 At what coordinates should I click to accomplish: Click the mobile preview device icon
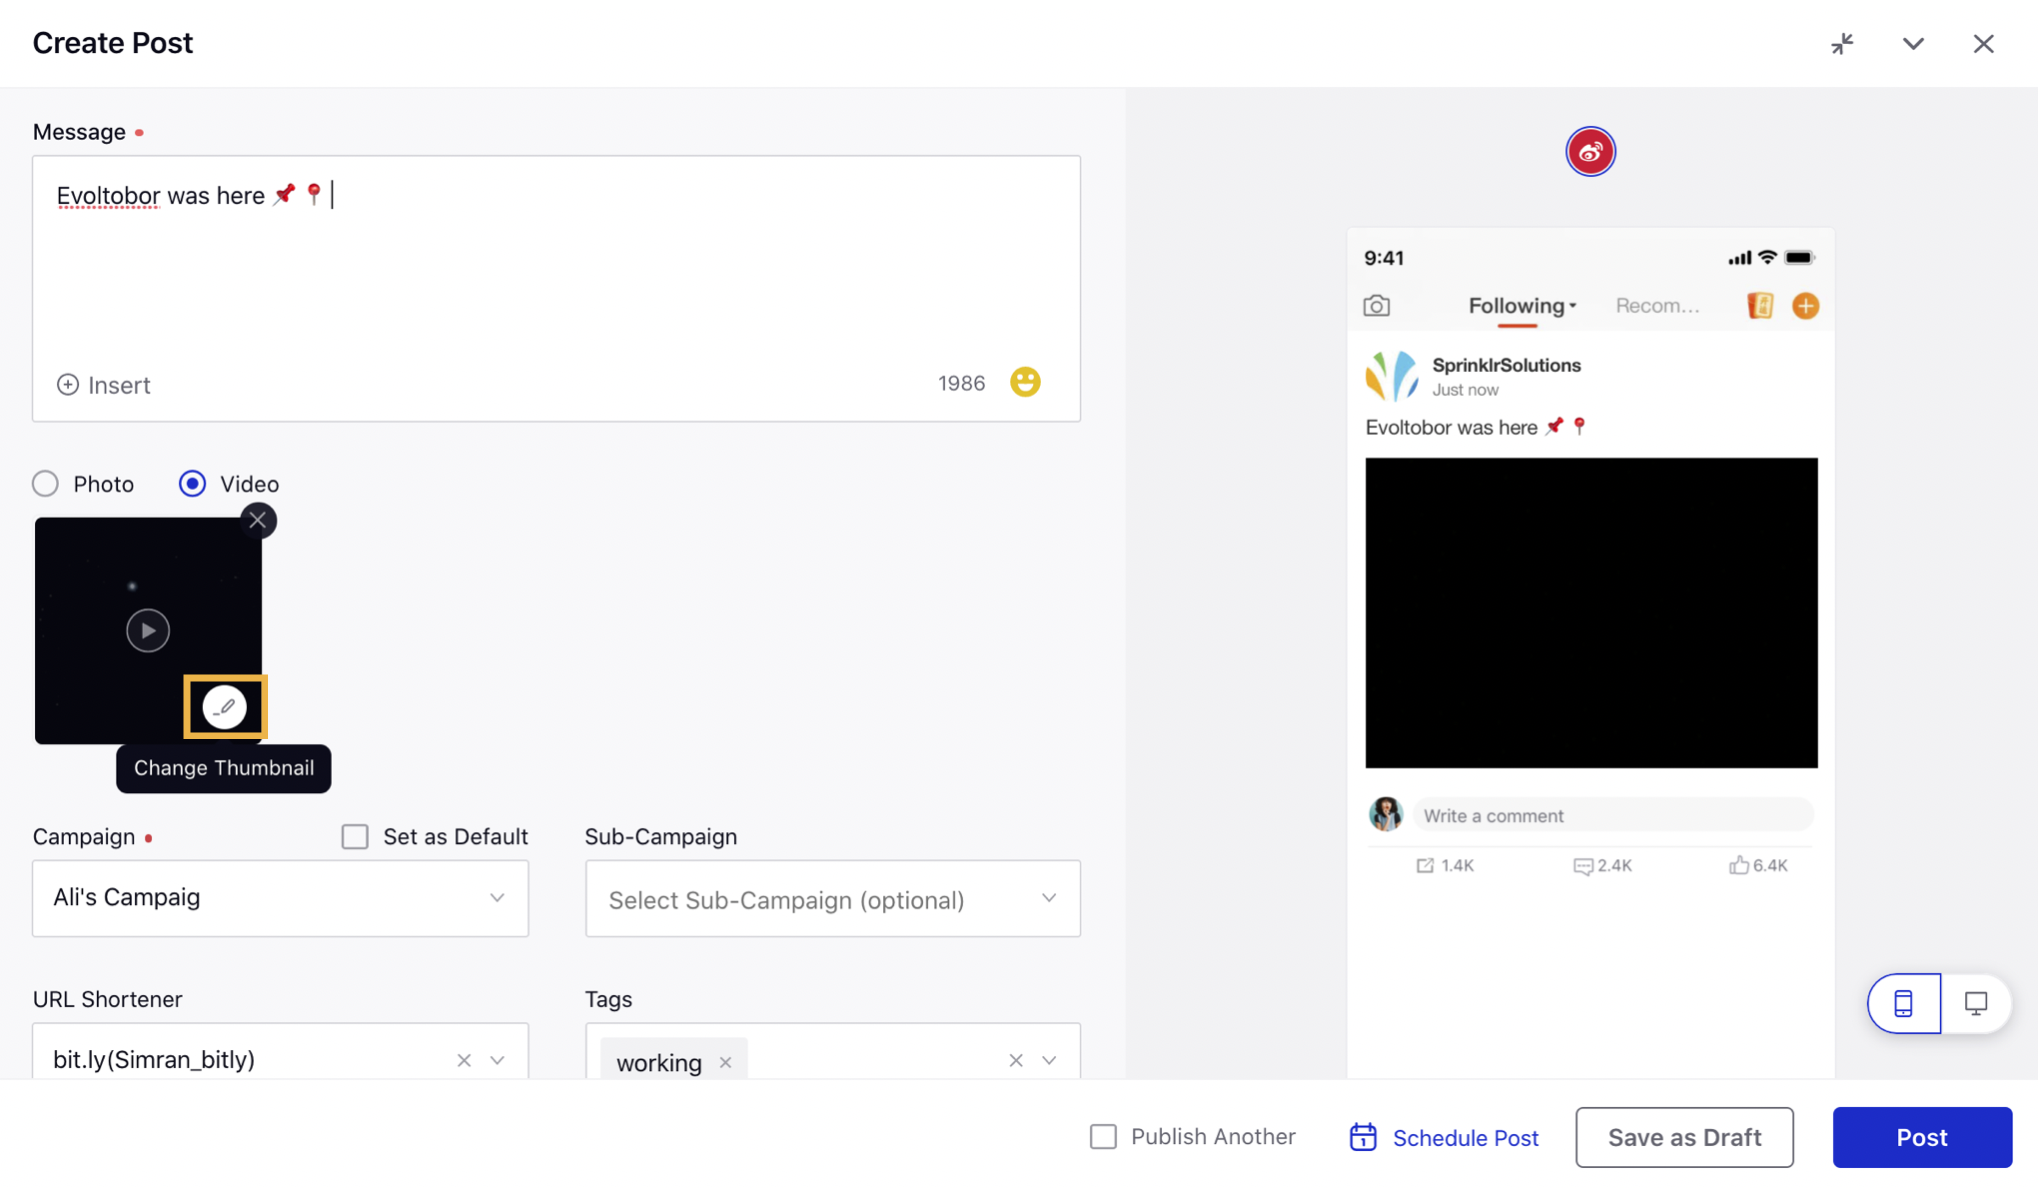pyautogui.click(x=1904, y=1004)
